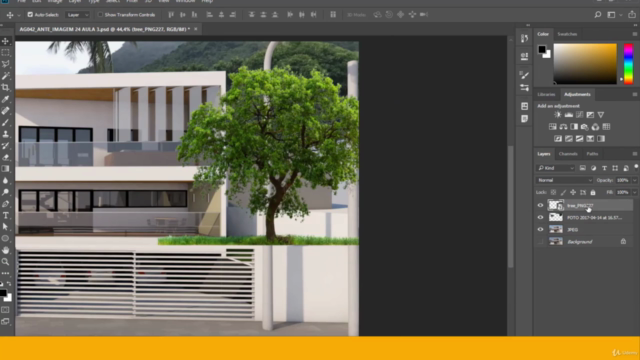Open the Search magnifier icon
Screen dimensions: 640x360
(598, 15)
